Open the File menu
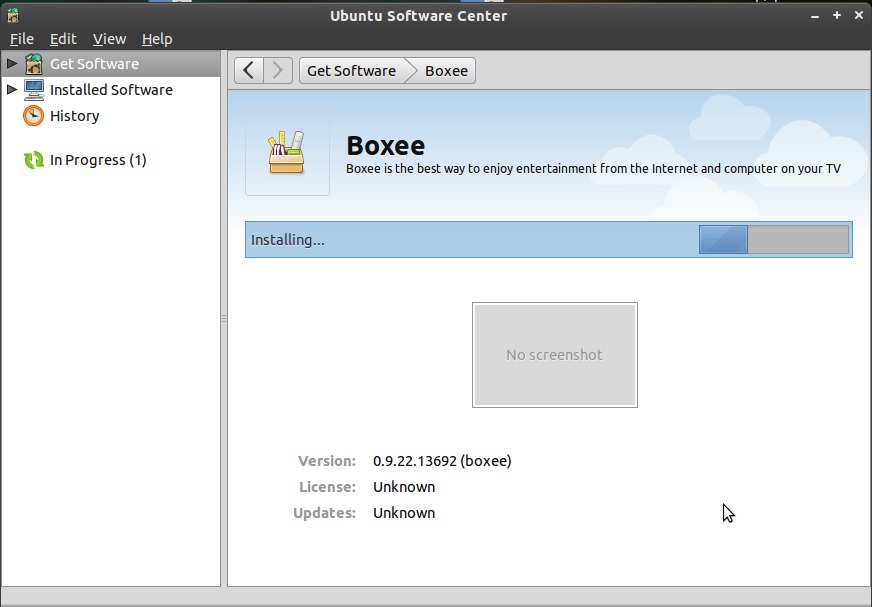The height and width of the screenshot is (607, 872). coord(22,39)
